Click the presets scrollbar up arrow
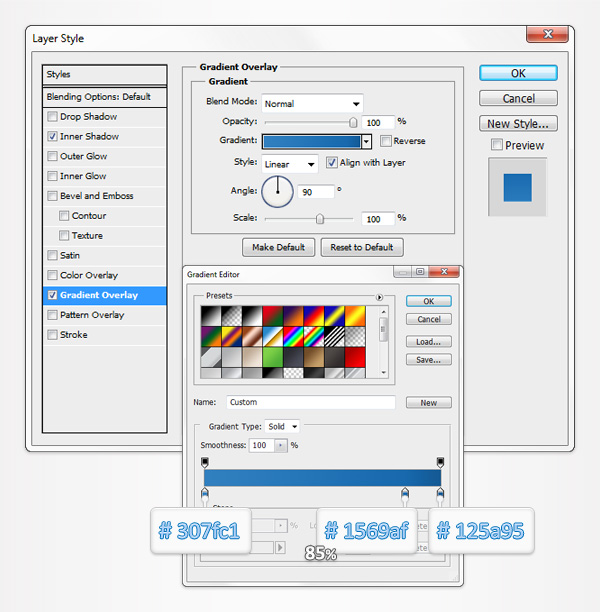The height and width of the screenshot is (612, 600). click(383, 312)
